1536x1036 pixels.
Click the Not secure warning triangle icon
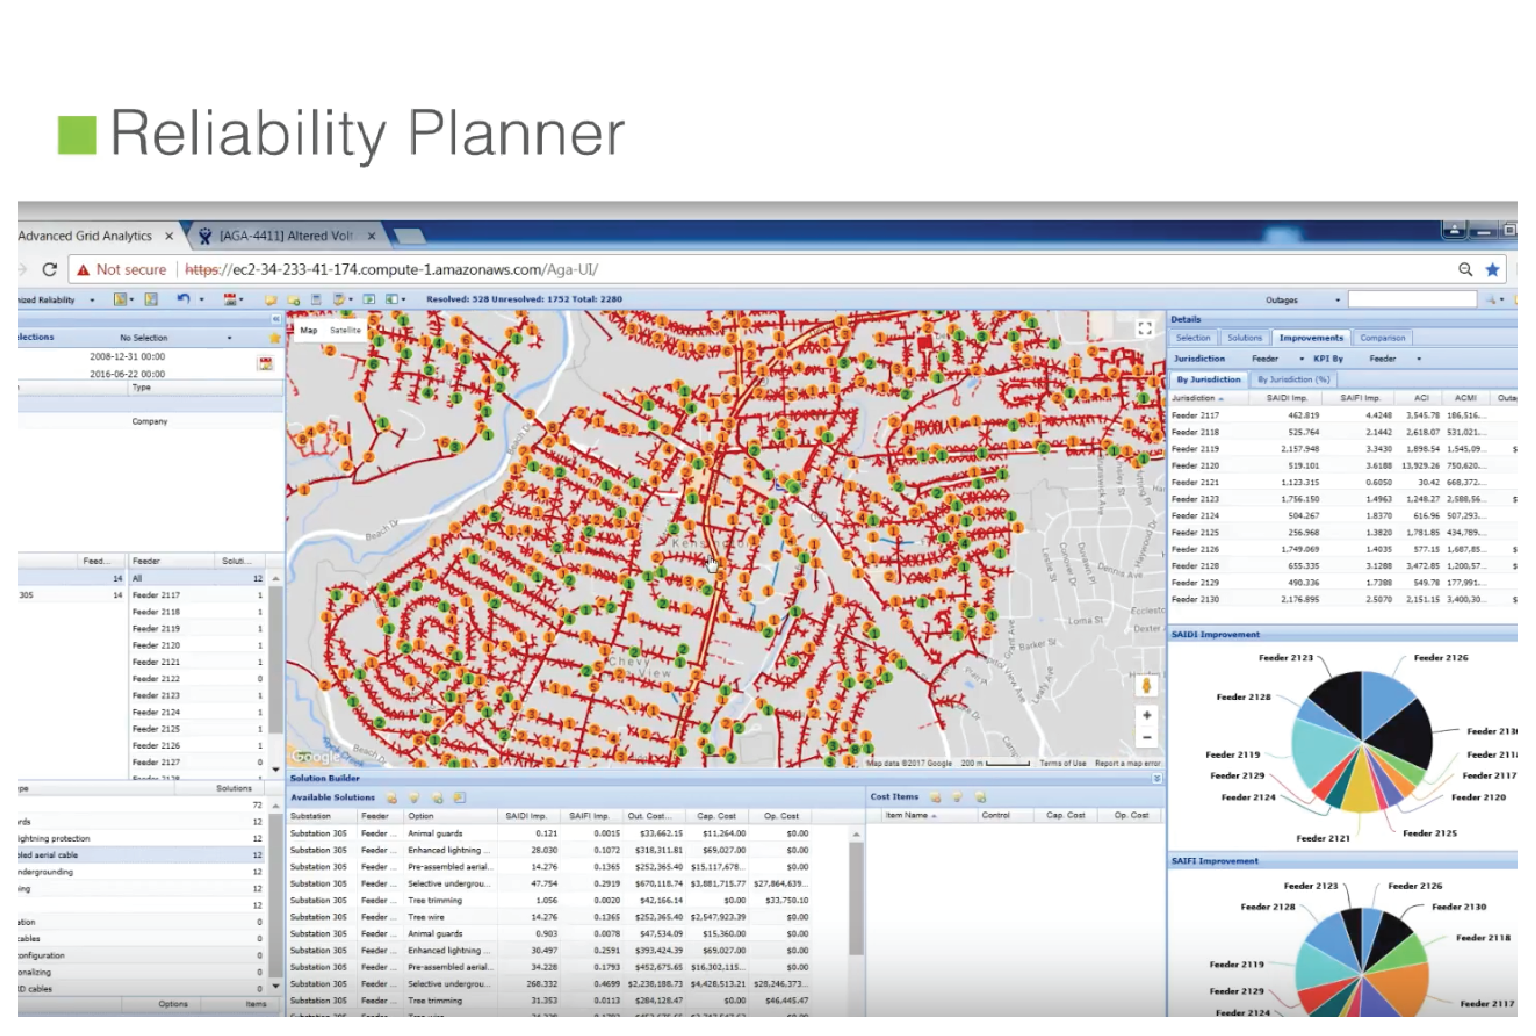(x=84, y=270)
